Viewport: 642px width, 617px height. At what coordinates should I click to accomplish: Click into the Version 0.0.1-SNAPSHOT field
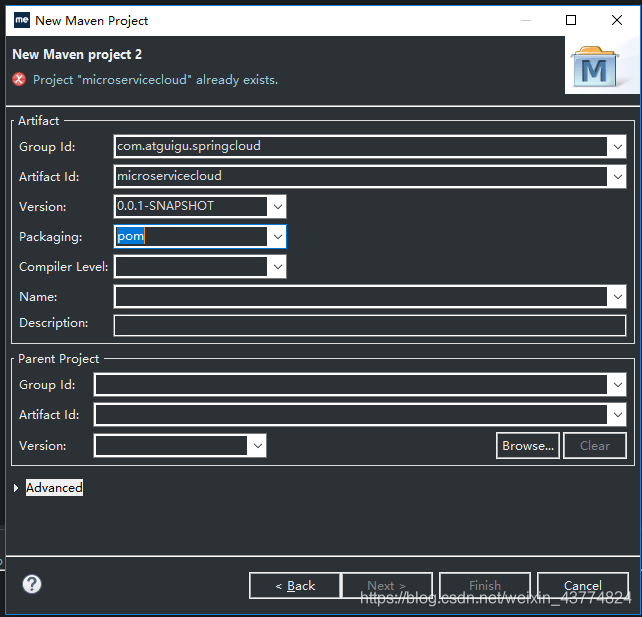point(191,206)
